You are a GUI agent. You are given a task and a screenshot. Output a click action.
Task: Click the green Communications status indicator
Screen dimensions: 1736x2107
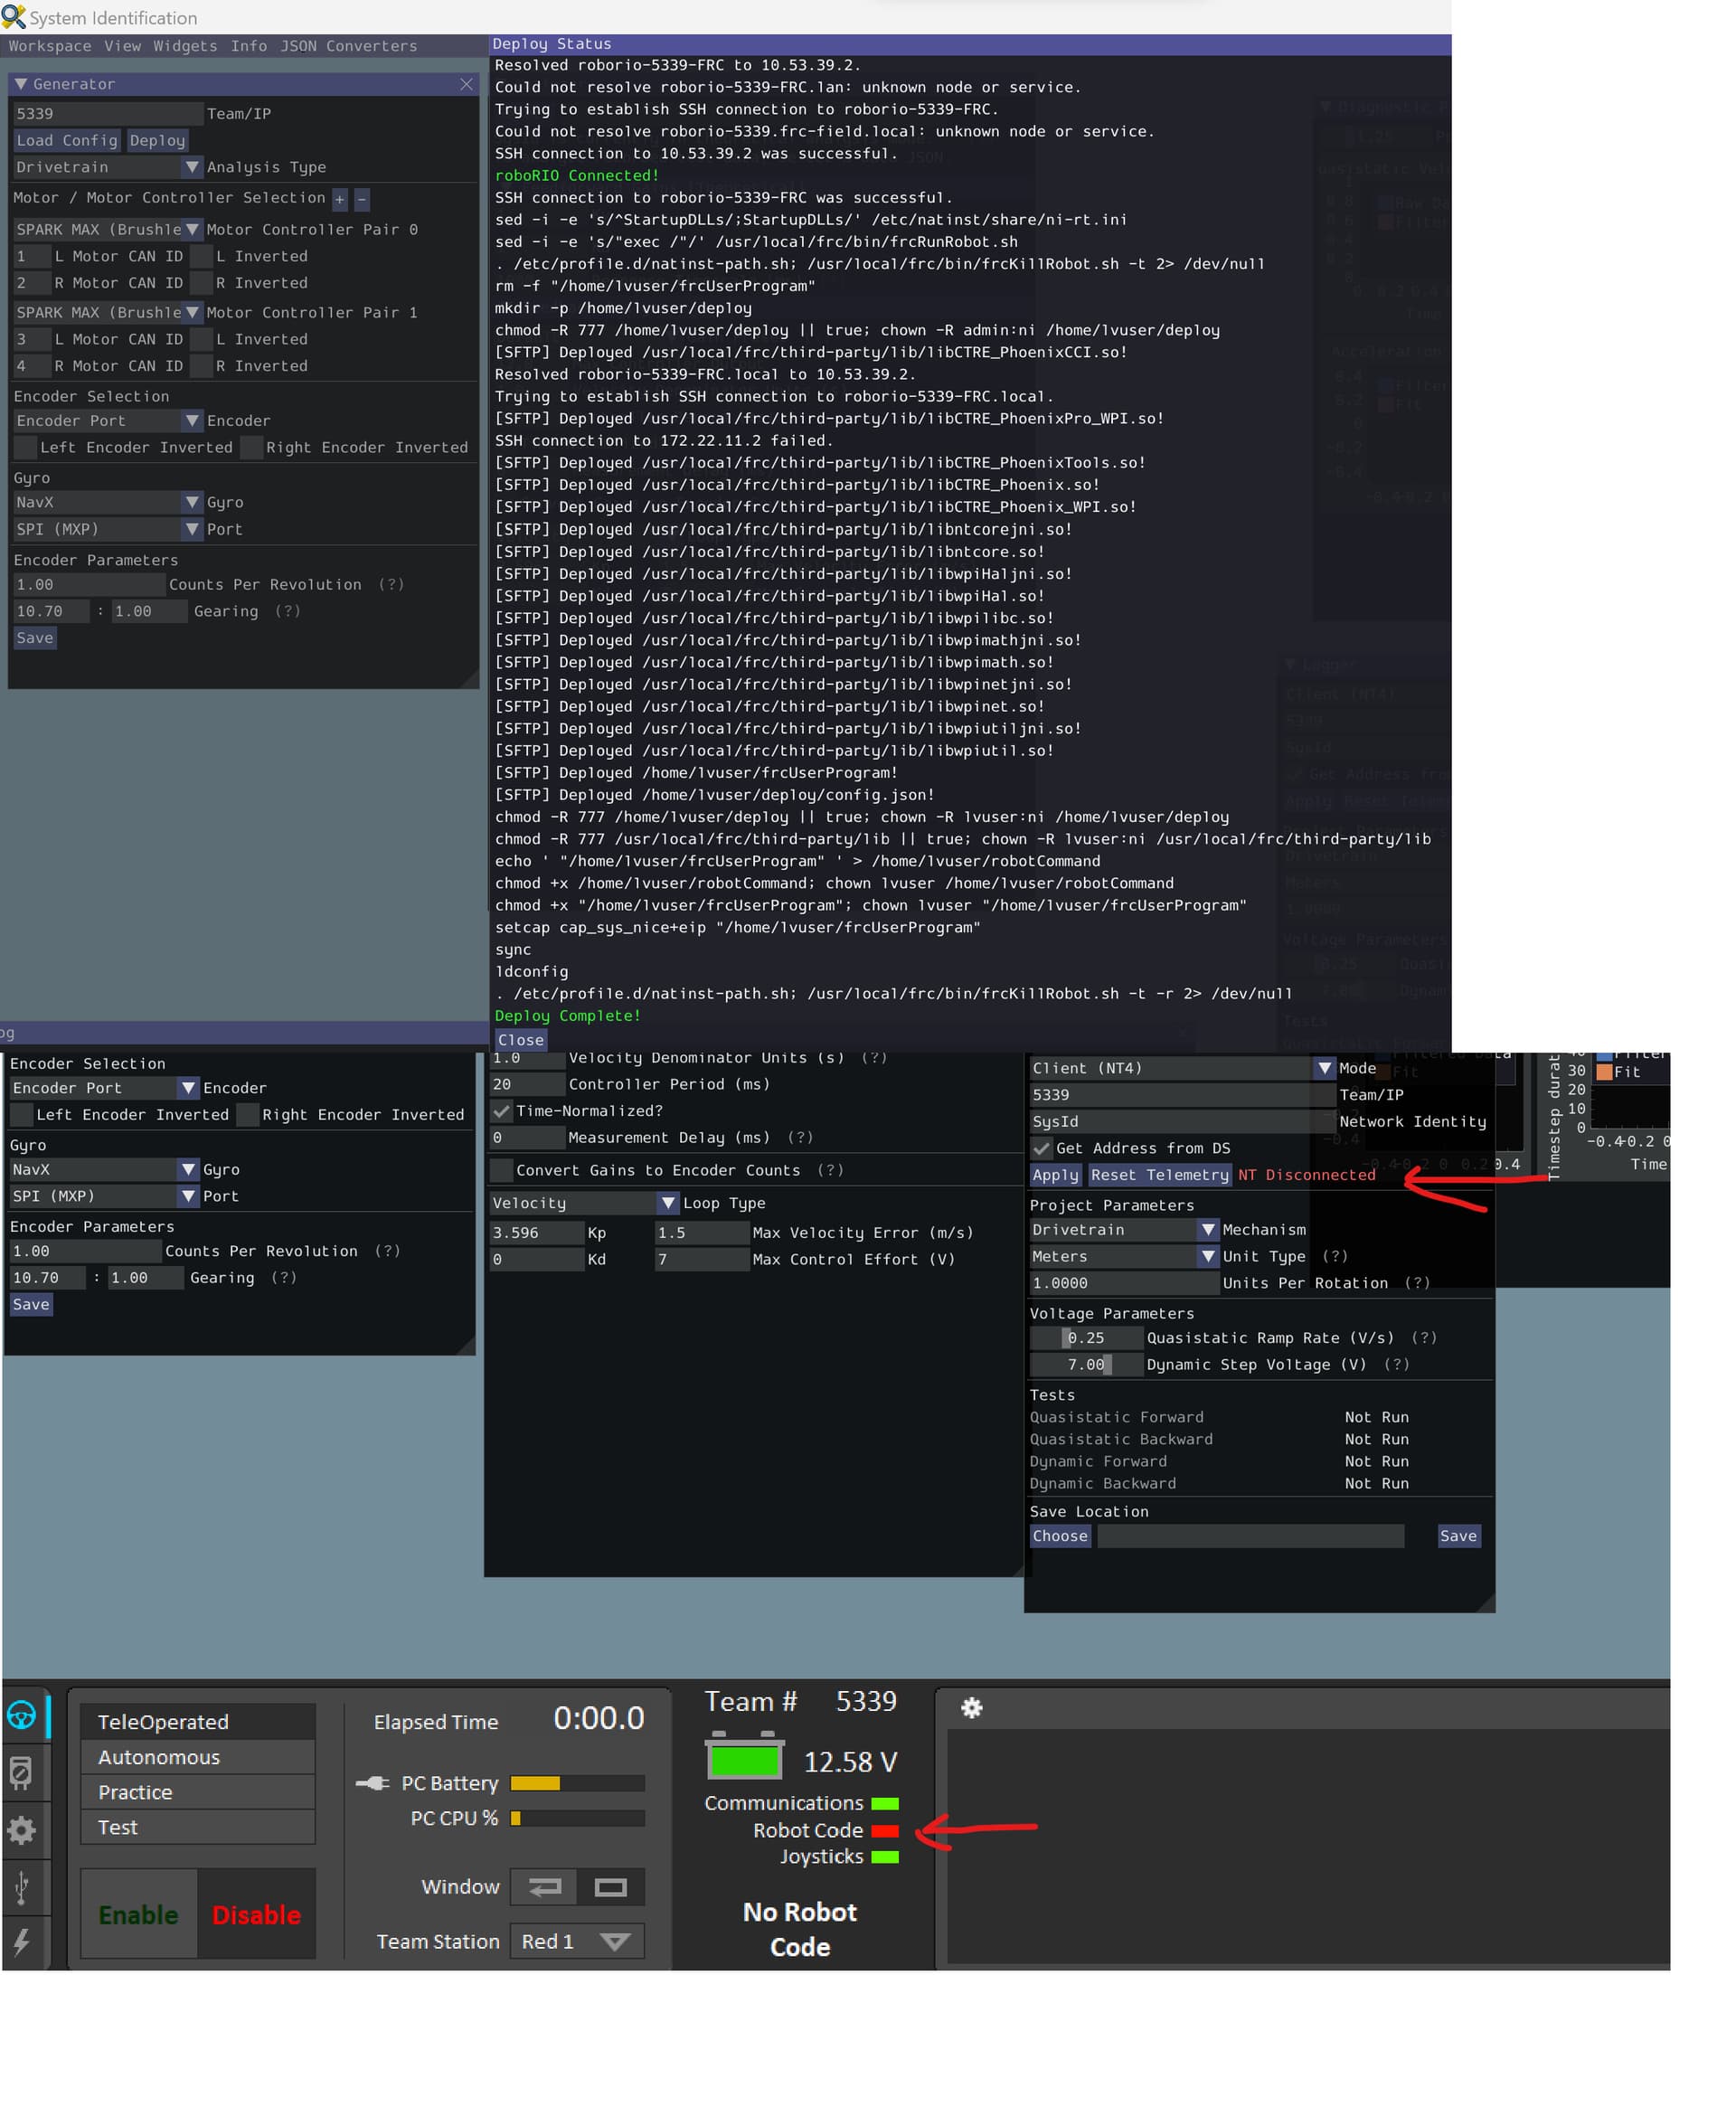coord(885,1804)
